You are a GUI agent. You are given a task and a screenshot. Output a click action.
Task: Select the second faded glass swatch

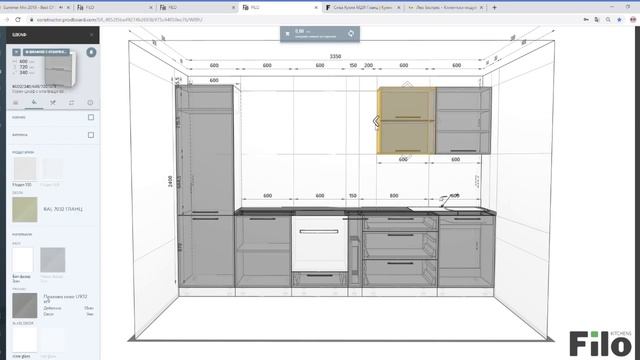tap(52, 340)
